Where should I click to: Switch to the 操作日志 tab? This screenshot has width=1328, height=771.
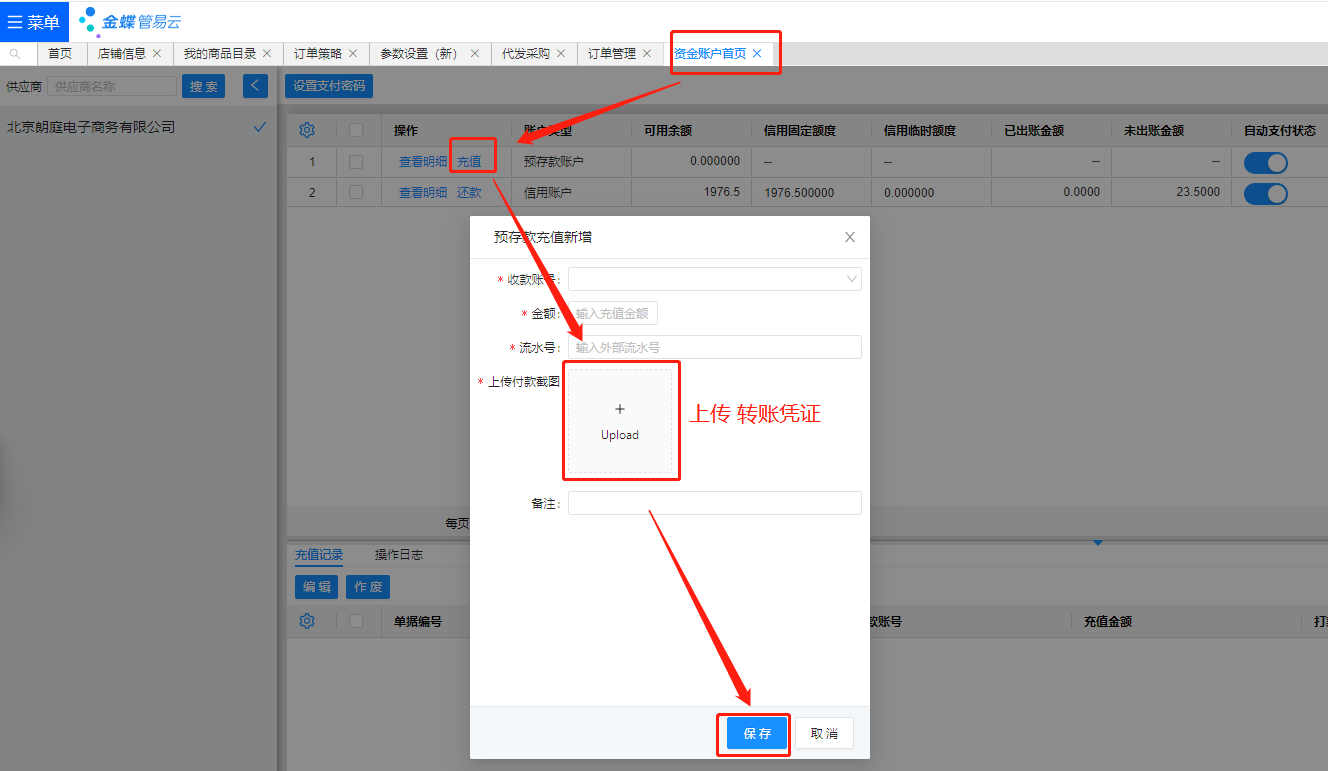398,555
